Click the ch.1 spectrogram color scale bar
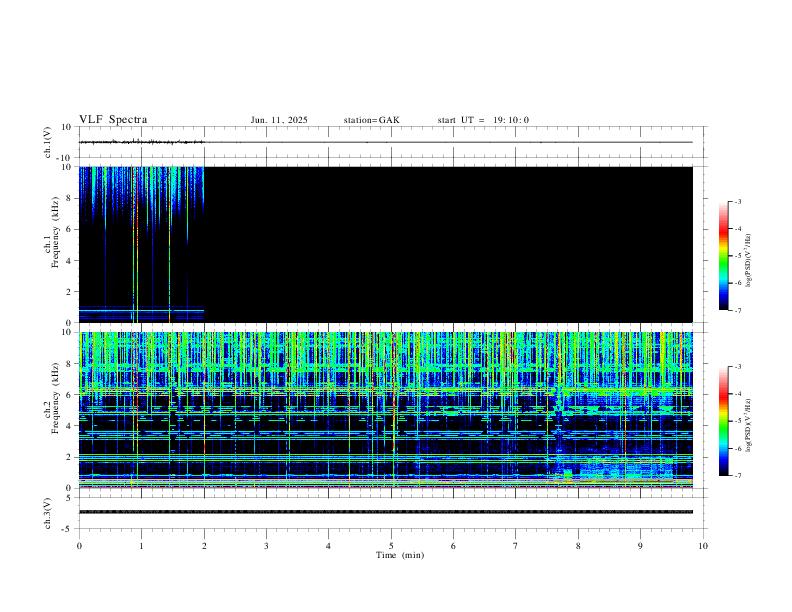This screenshot has width=792, height=612. pos(723,256)
